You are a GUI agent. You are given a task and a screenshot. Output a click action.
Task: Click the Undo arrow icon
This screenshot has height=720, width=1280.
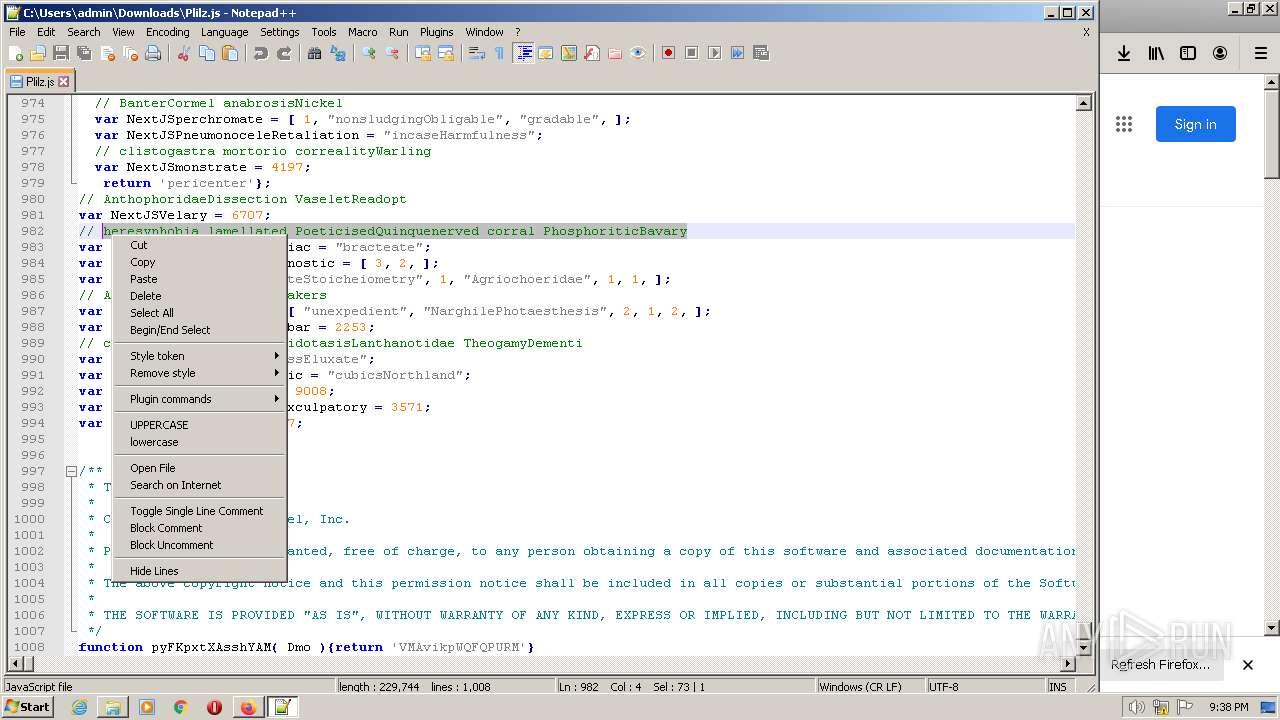(261, 53)
